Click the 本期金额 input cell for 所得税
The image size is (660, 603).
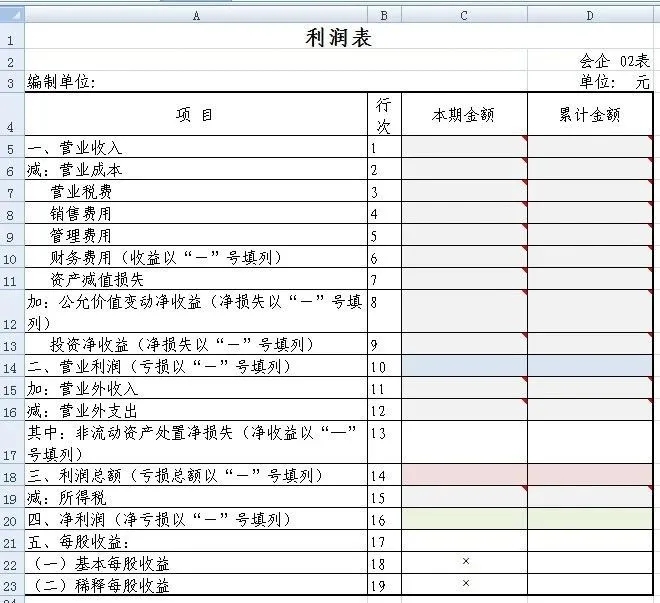click(x=464, y=497)
